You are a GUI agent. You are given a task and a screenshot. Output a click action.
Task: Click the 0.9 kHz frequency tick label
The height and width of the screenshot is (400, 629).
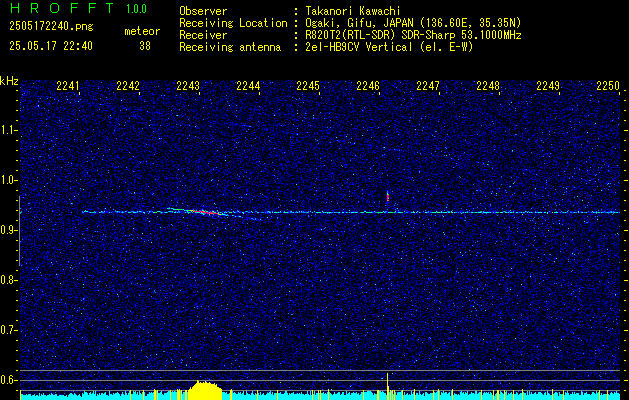pyautogui.click(x=8, y=230)
